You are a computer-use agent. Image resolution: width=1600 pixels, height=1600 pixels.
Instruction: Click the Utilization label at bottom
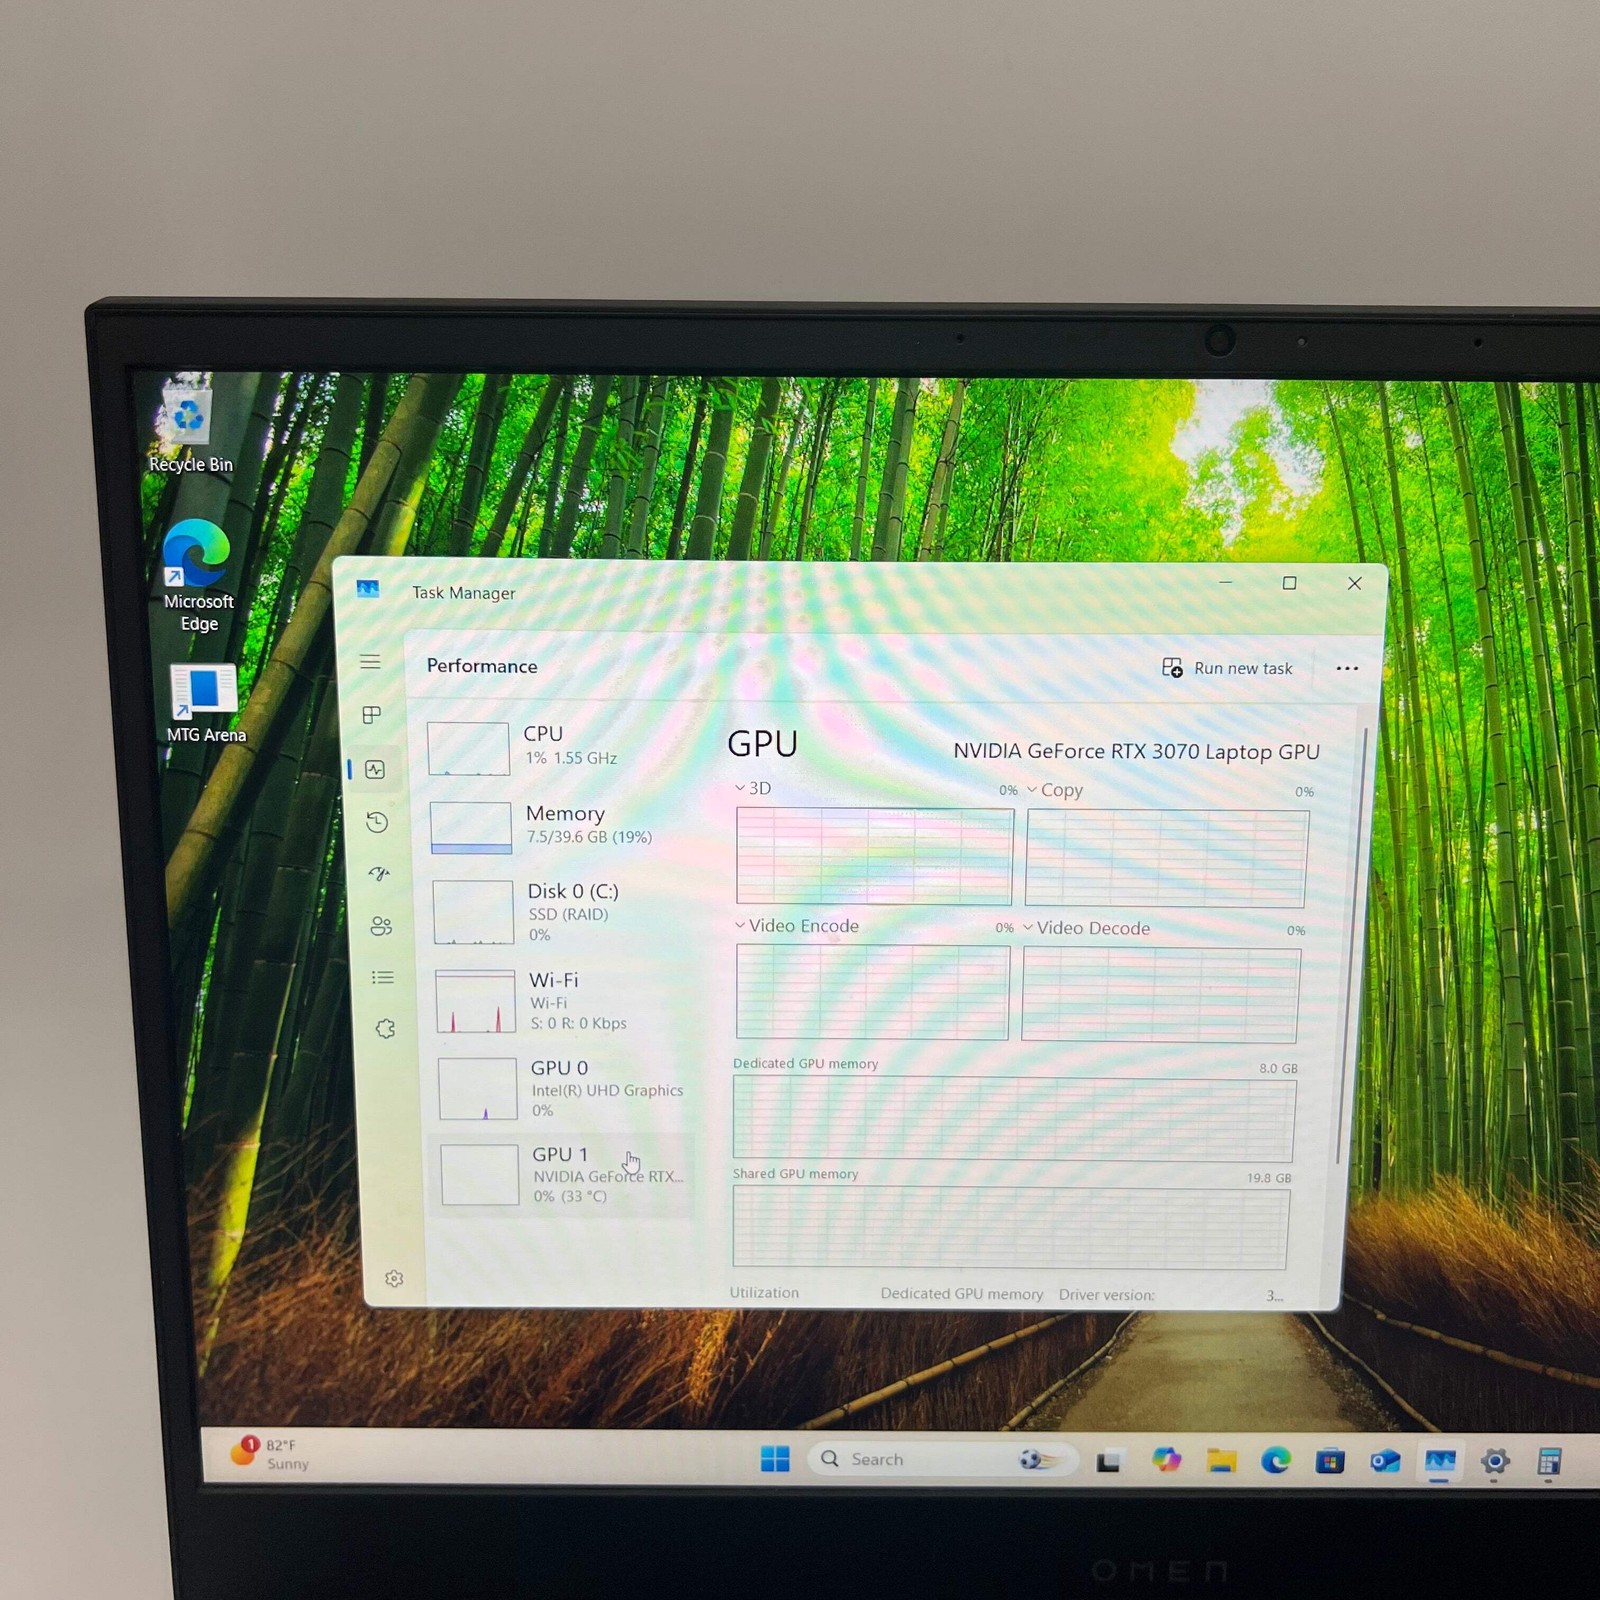pos(764,1293)
